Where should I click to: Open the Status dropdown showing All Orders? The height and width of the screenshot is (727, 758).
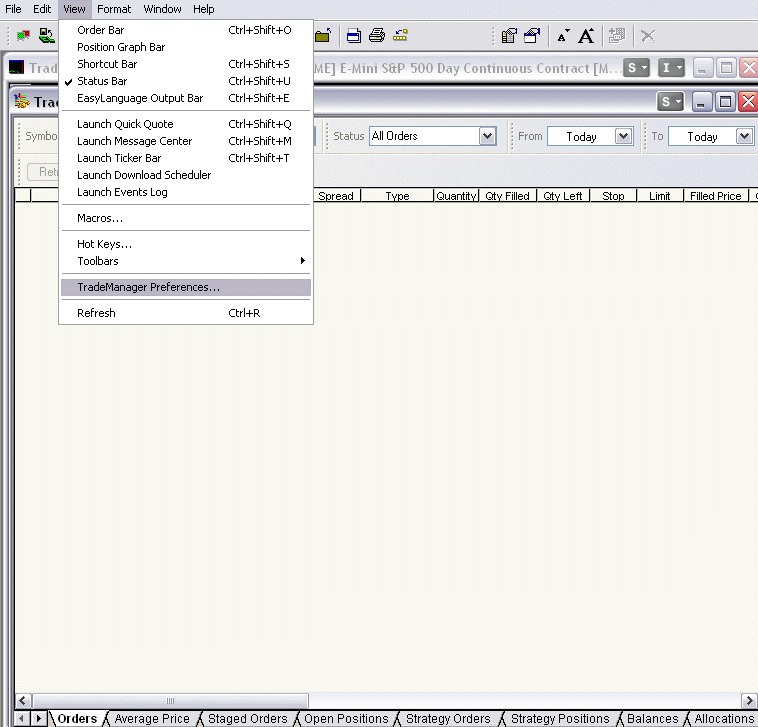tap(487, 136)
